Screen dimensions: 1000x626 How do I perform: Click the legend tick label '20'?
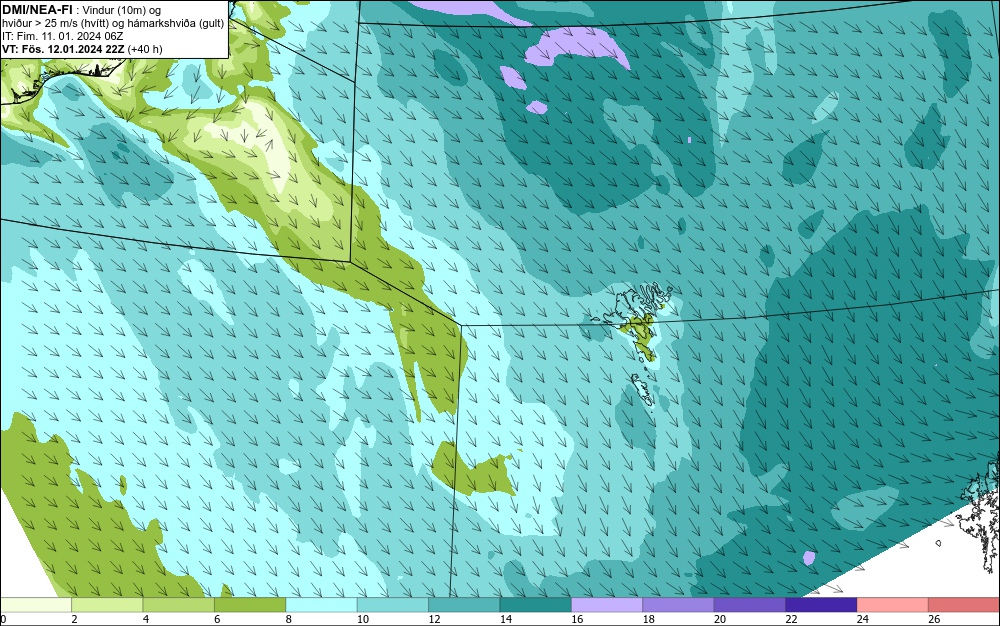click(x=720, y=619)
